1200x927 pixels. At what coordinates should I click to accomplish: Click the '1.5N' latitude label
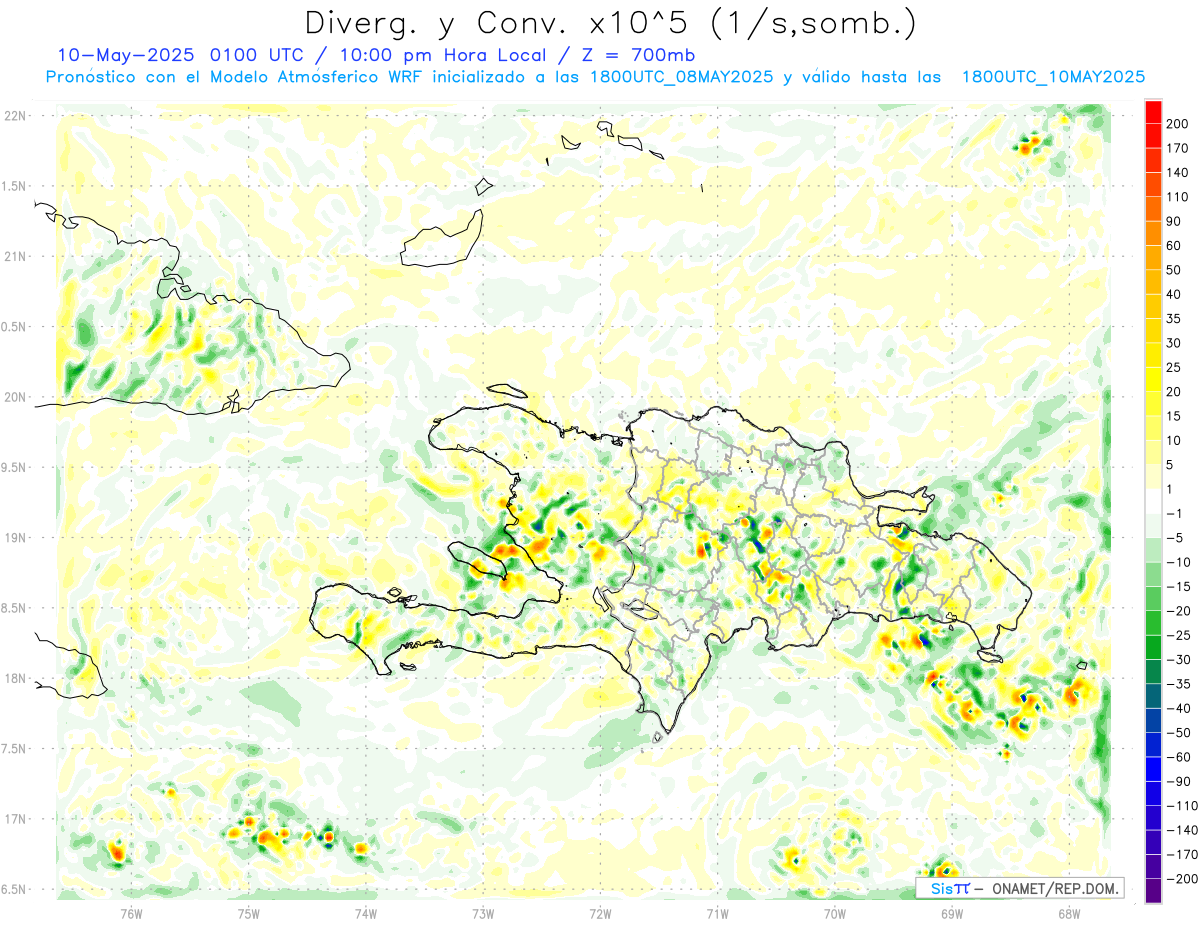[13, 186]
